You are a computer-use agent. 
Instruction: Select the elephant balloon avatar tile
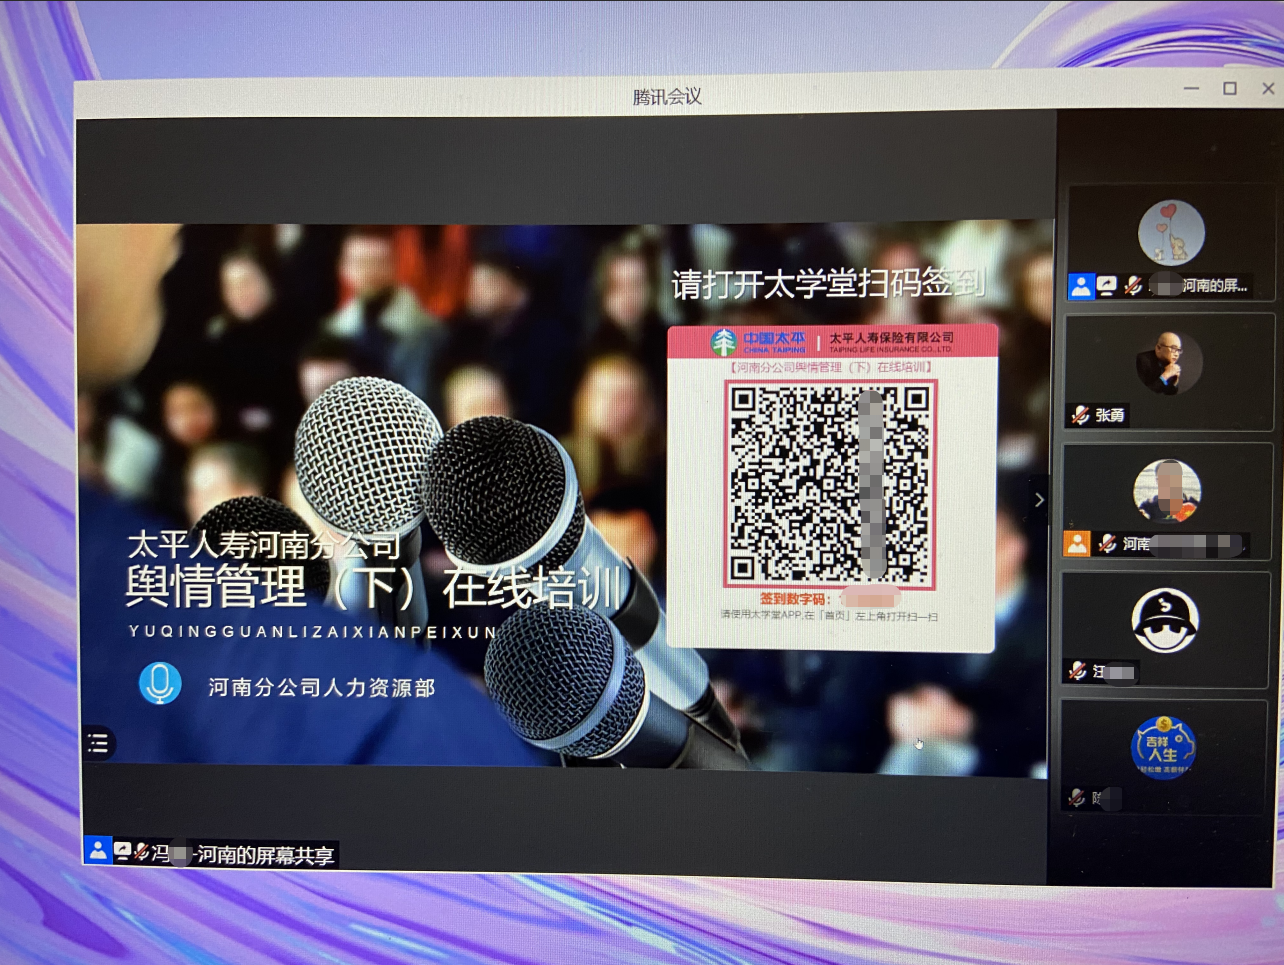click(1171, 233)
